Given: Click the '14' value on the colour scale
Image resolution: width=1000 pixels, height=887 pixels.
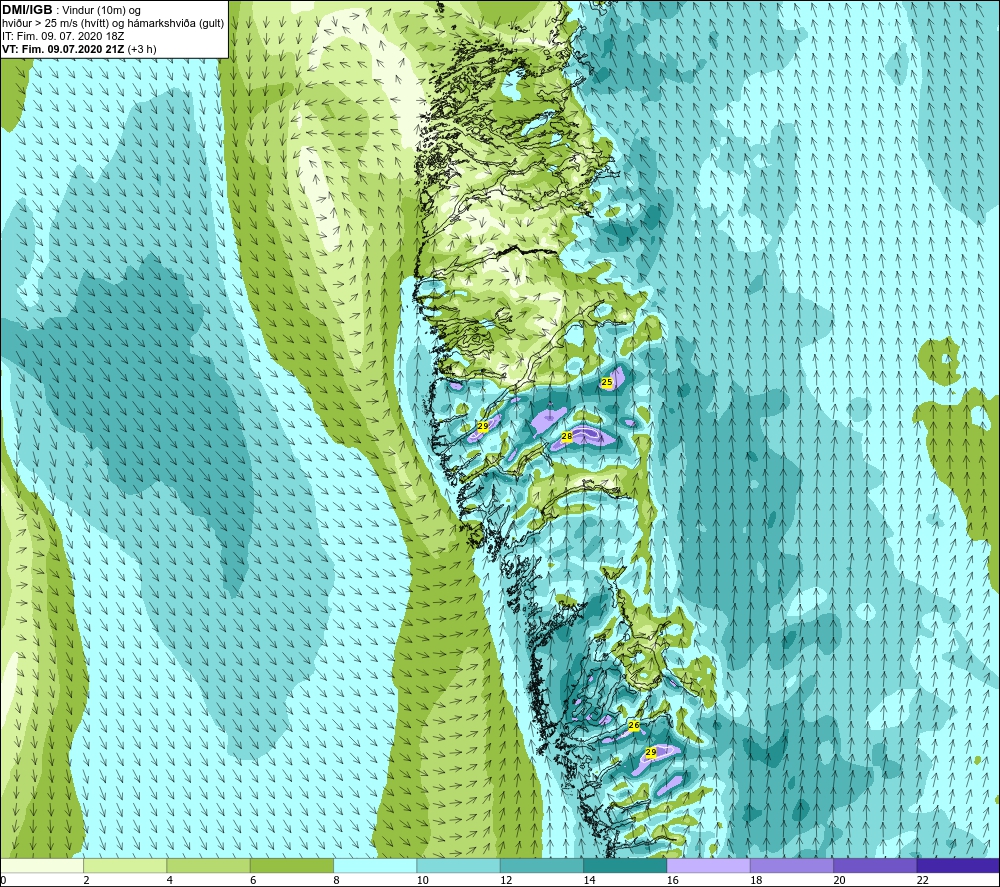Looking at the screenshot, I should point(589,880).
